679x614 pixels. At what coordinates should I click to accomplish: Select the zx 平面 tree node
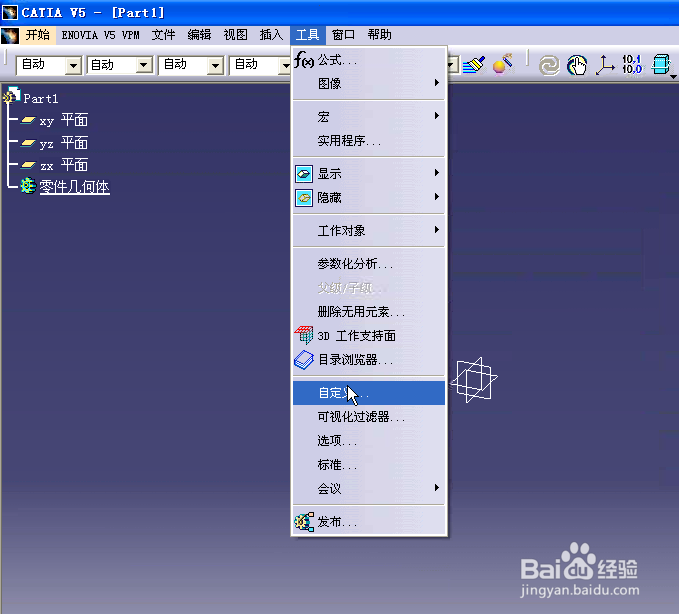click(64, 165)
